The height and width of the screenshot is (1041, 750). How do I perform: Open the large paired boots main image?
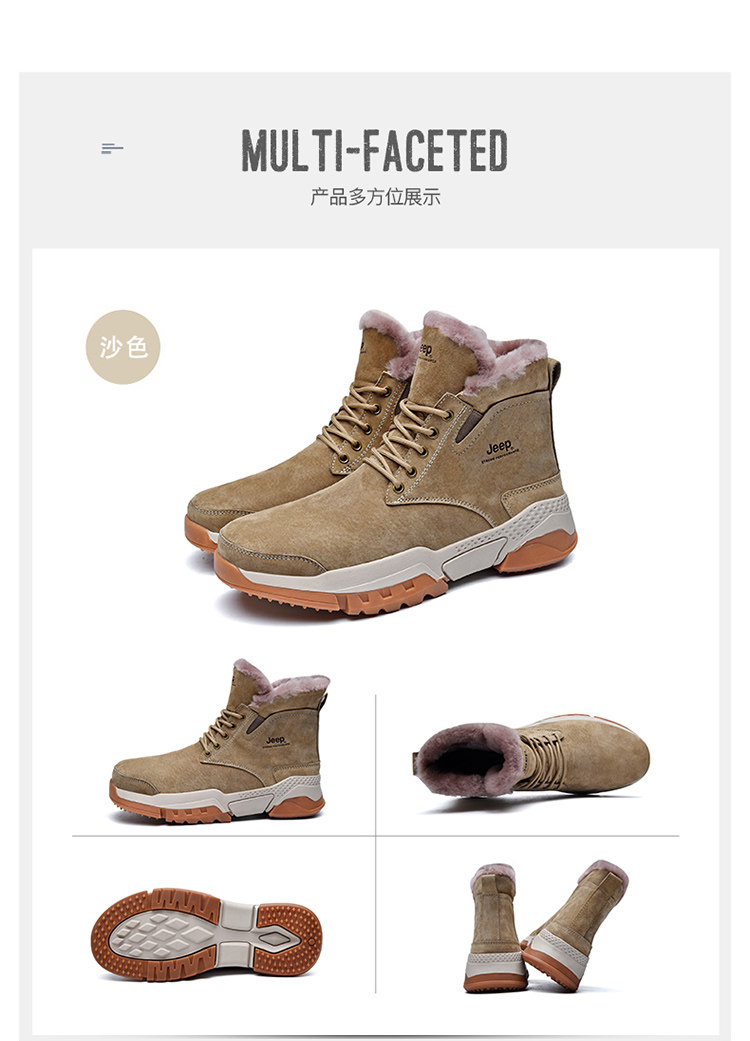pos(381,463)
